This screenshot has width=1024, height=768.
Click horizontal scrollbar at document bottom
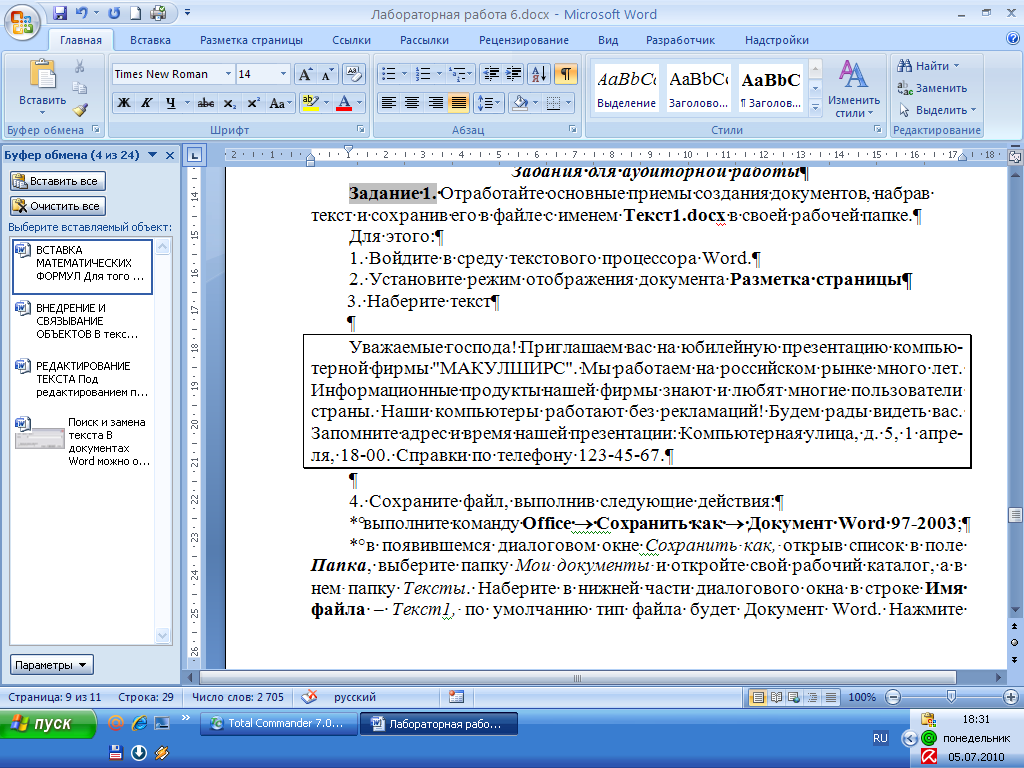click(x=577, y=678)
